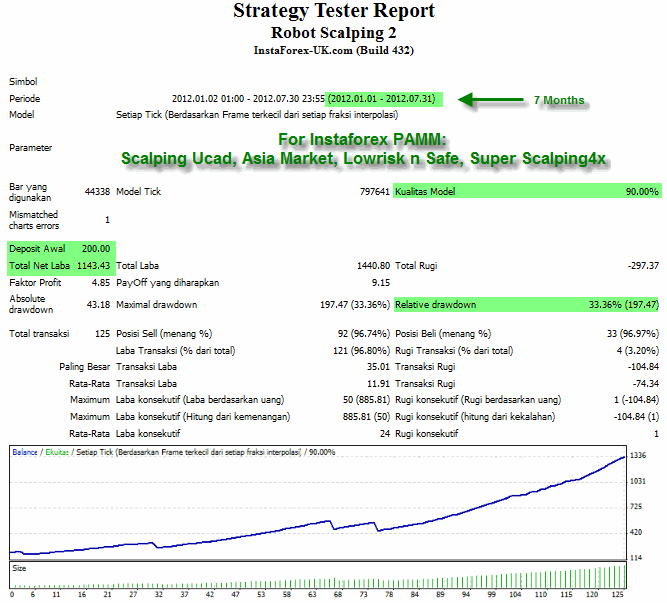Click 'InstaForex-UK.com (Build 432)' text
667x603 pixels.
point(334,51)
